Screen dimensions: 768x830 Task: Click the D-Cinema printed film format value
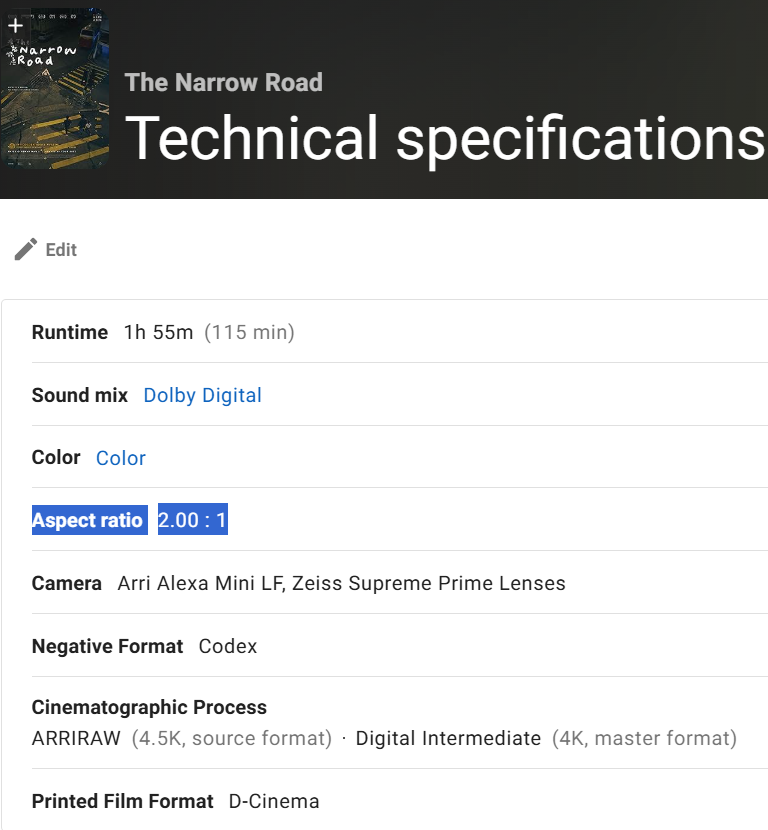pyautogui.click(x=274, y=801)
